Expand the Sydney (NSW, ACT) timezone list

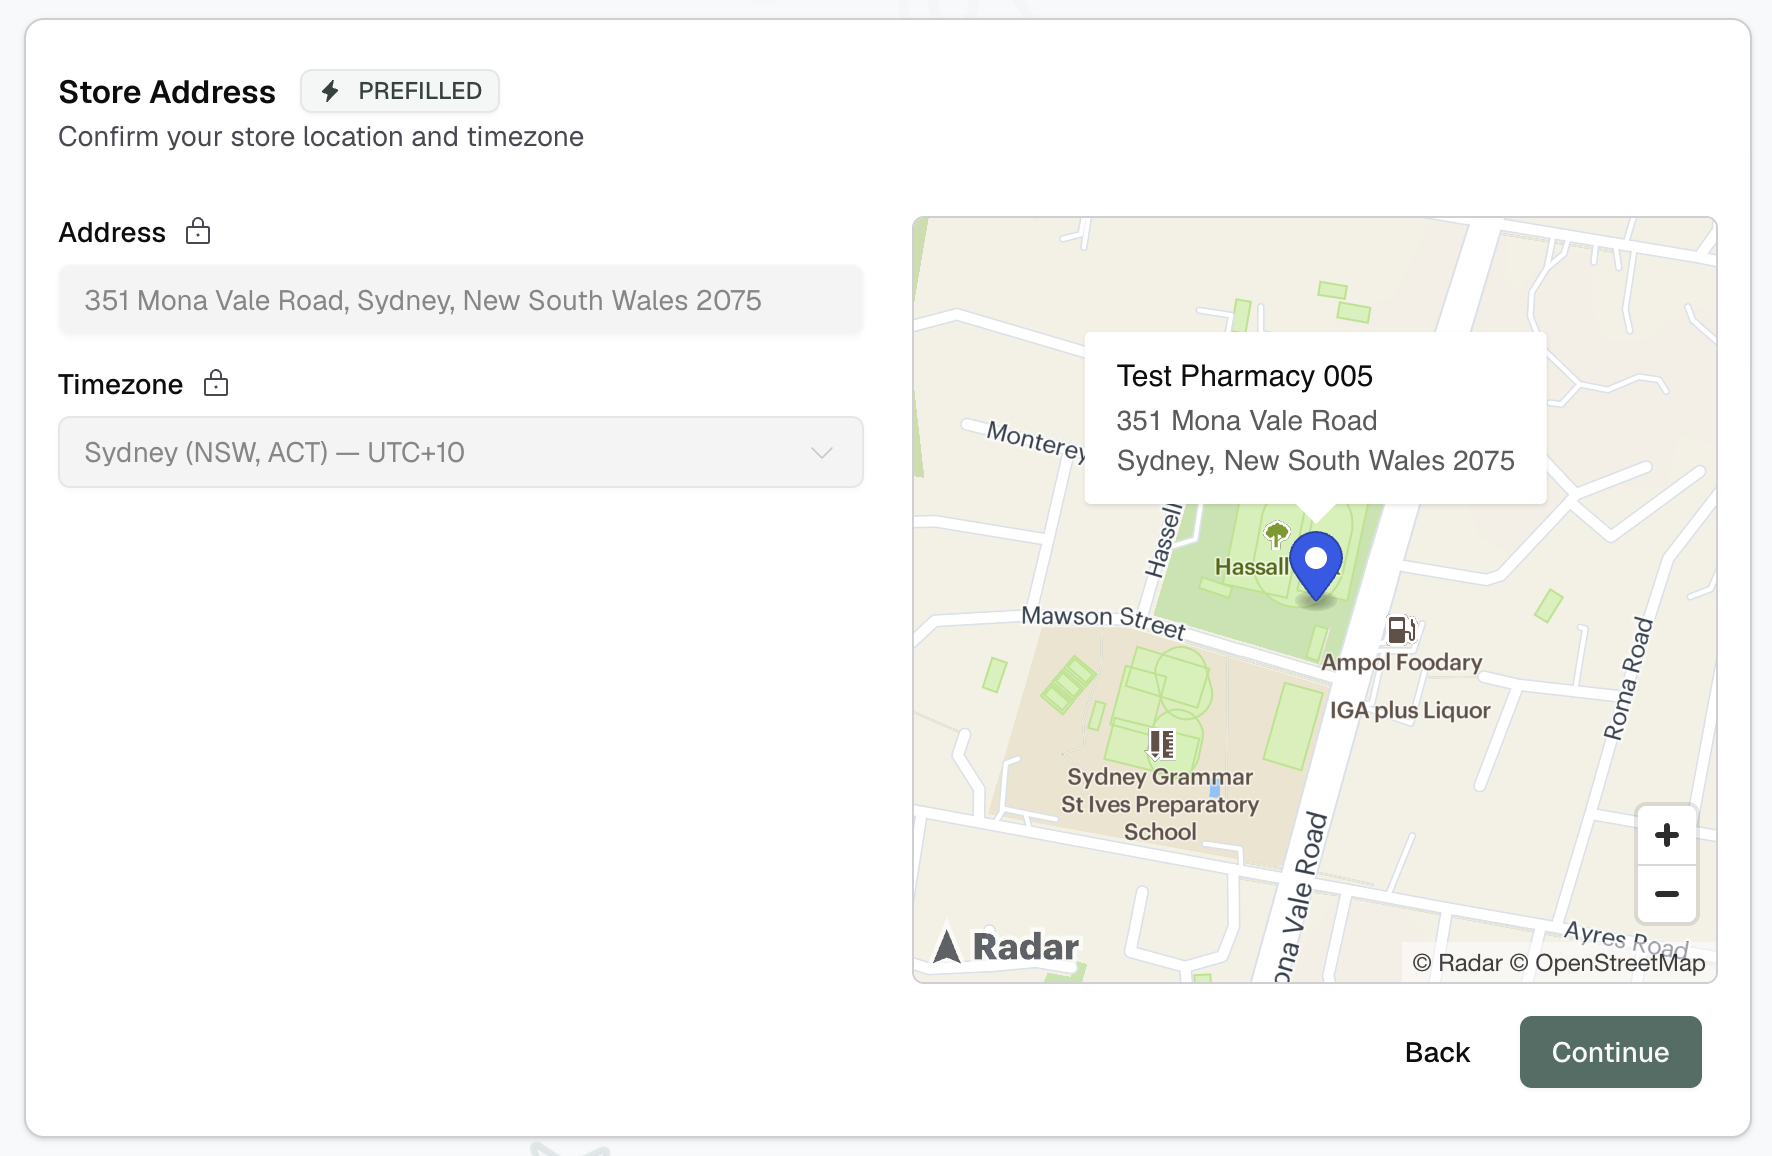tap(460, 452)
